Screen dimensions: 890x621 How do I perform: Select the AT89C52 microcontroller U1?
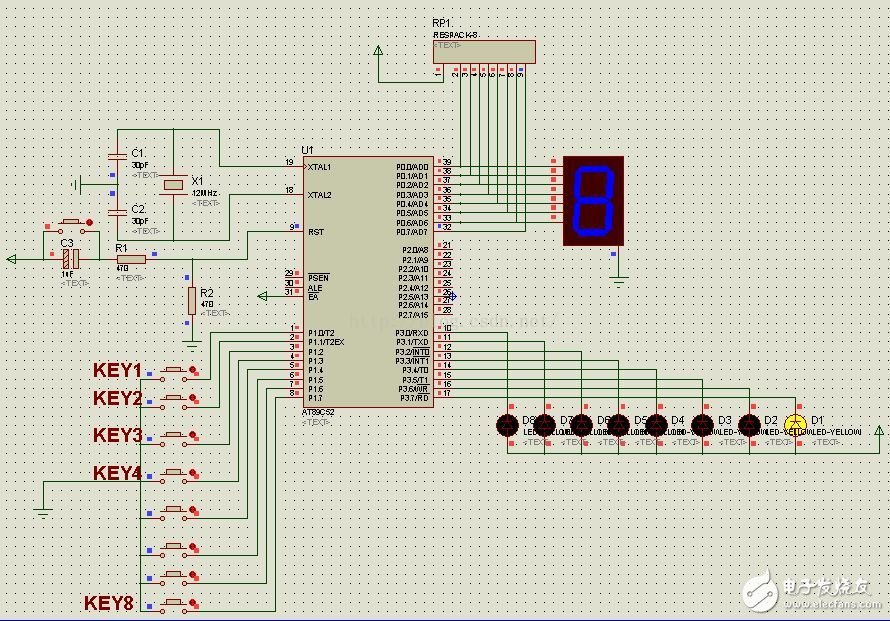[368, 282]
